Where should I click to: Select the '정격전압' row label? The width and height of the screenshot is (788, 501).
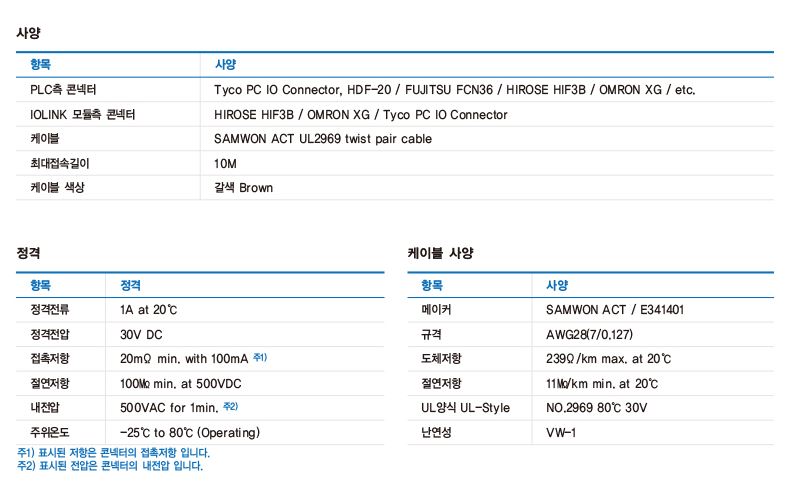pyautogui.click(x=50, y=335)
